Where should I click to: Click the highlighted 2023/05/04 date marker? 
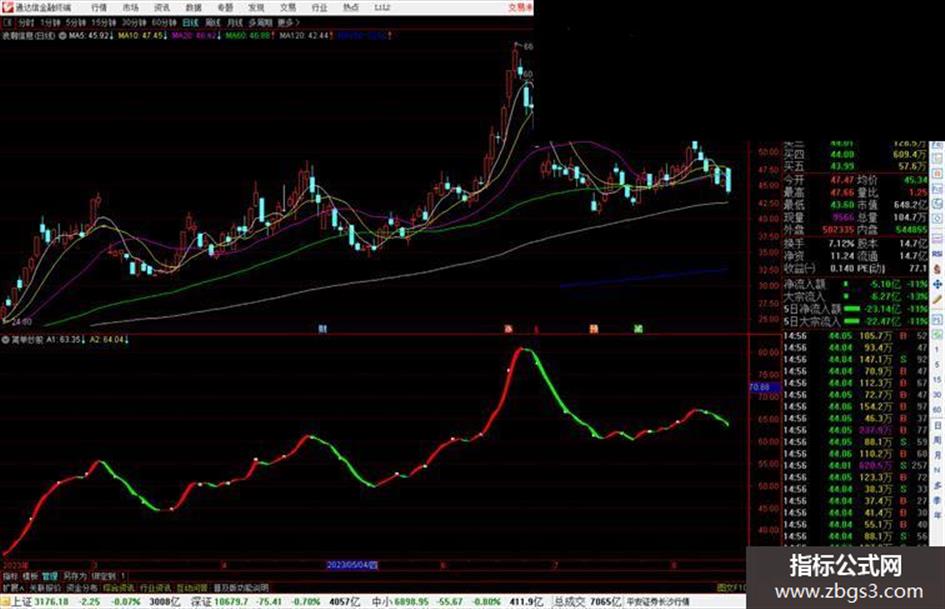[x=352, y=565]
